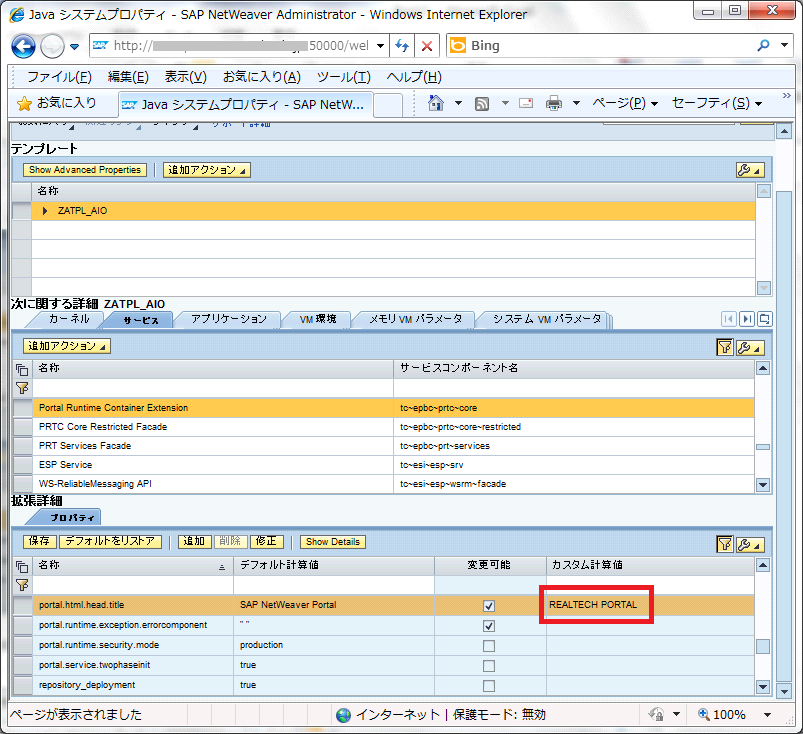Open wrench settings in properties toolbar
Image resolution: width=803 pixels, height=734 pixels.
[x=750, y=544]
